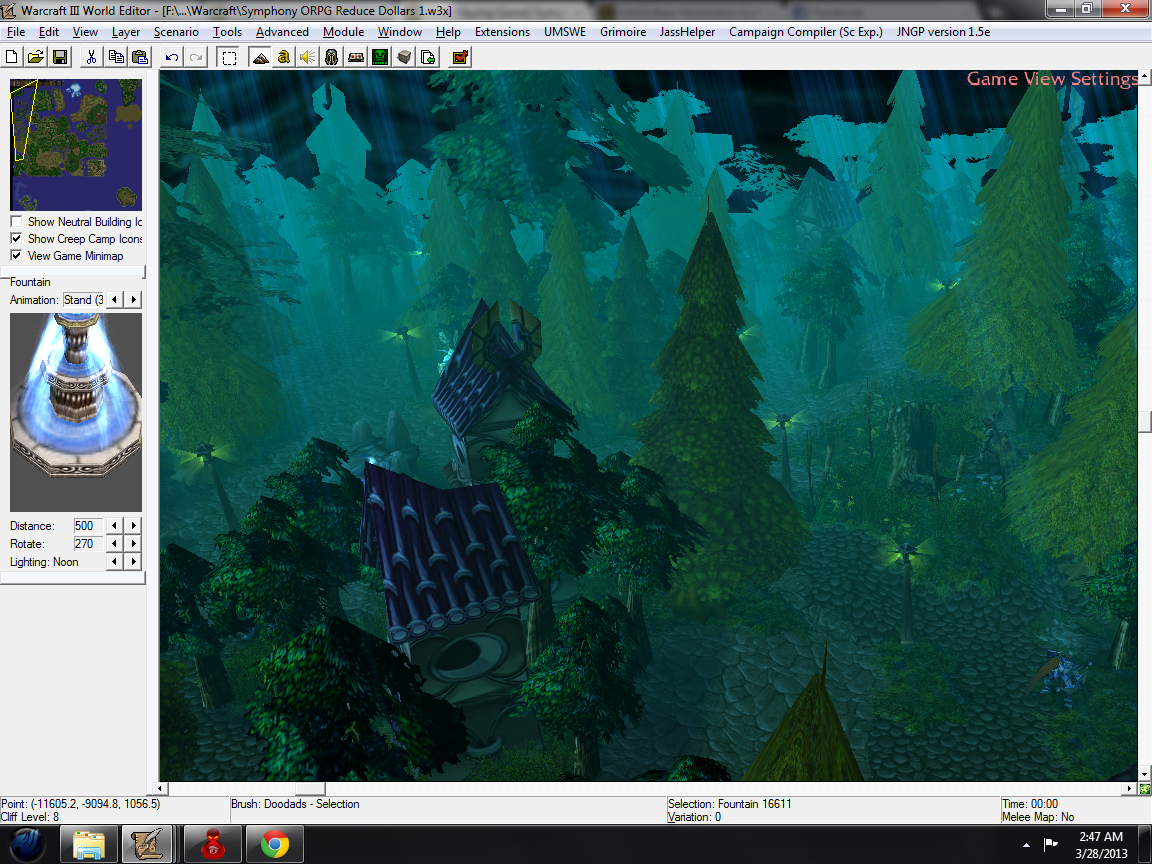Open the Layer menu
The width and height of the screenshot is (1152, 864).
126,32
